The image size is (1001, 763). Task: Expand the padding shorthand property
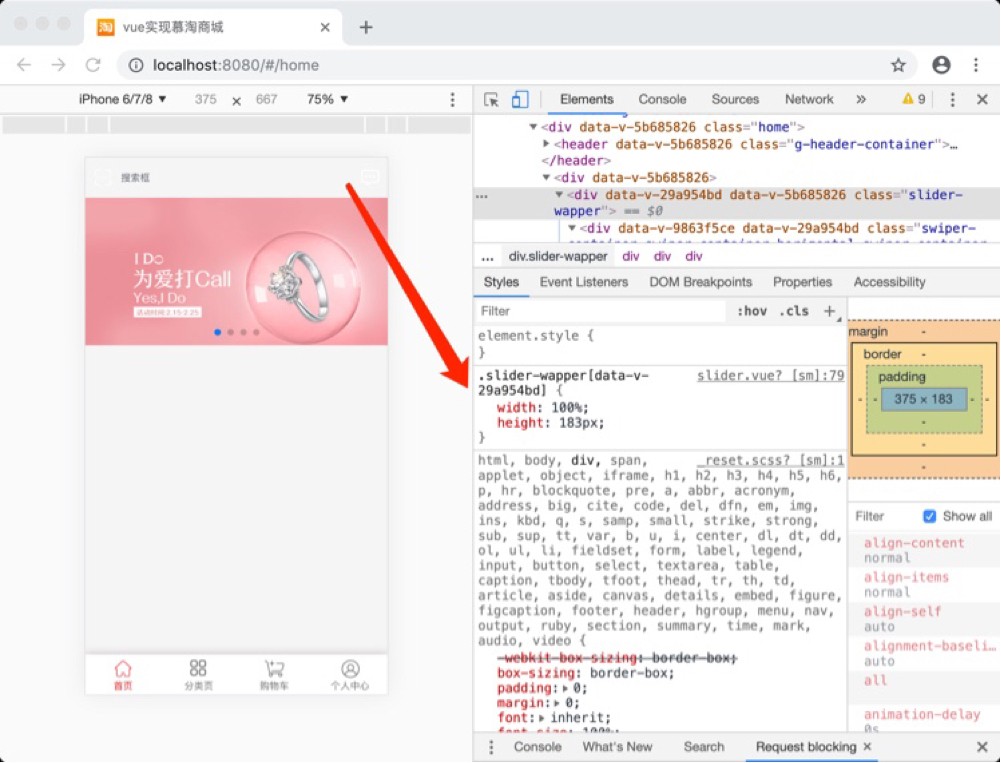tap(564, 688)
